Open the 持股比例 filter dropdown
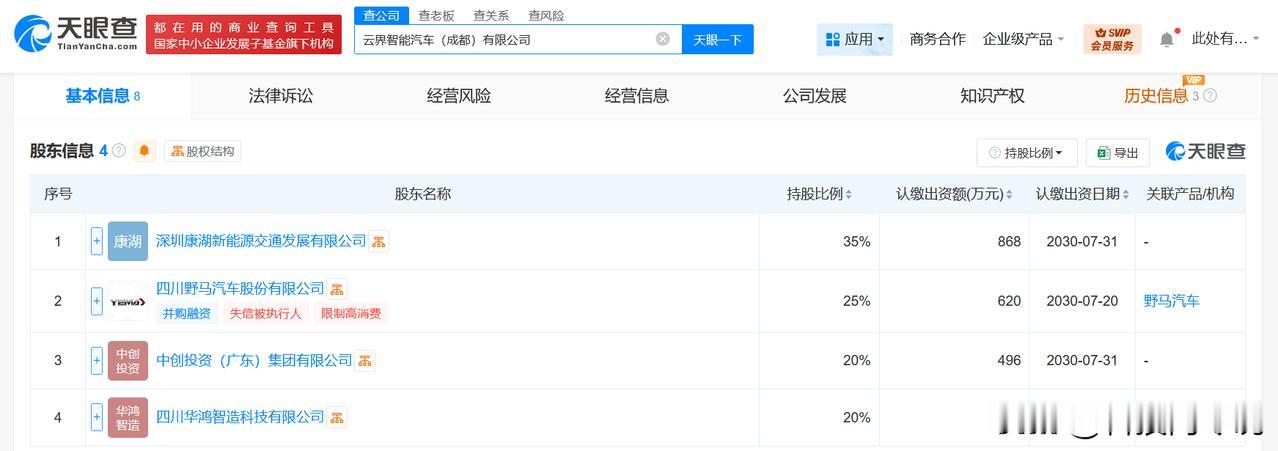This screenshot has height=451, width=1278. coord(1027,153)
